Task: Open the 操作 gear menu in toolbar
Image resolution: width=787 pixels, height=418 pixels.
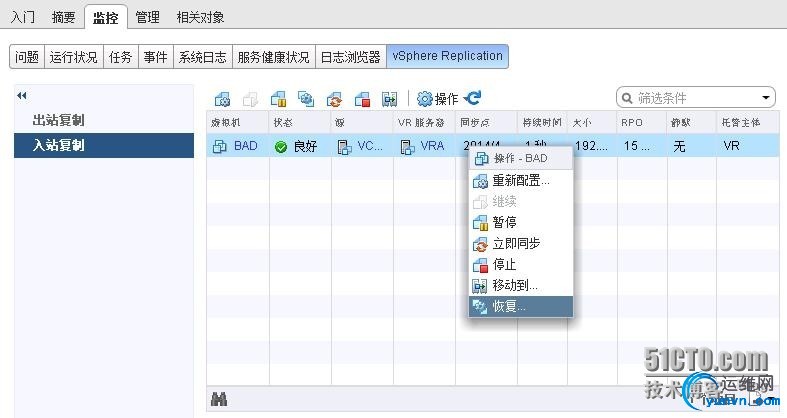Action: coord(438,99)
